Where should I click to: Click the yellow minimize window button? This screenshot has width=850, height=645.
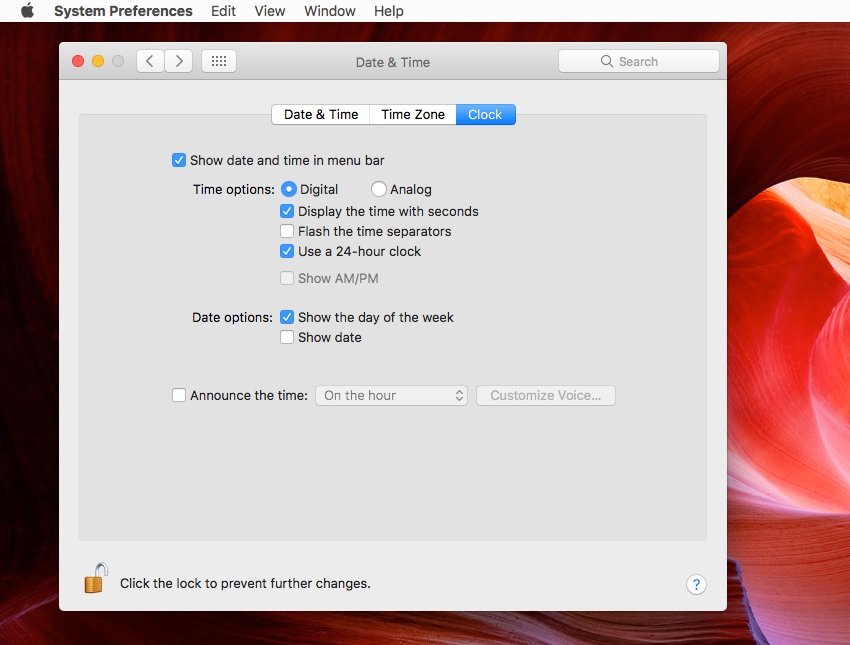click(x=98, y=61)
